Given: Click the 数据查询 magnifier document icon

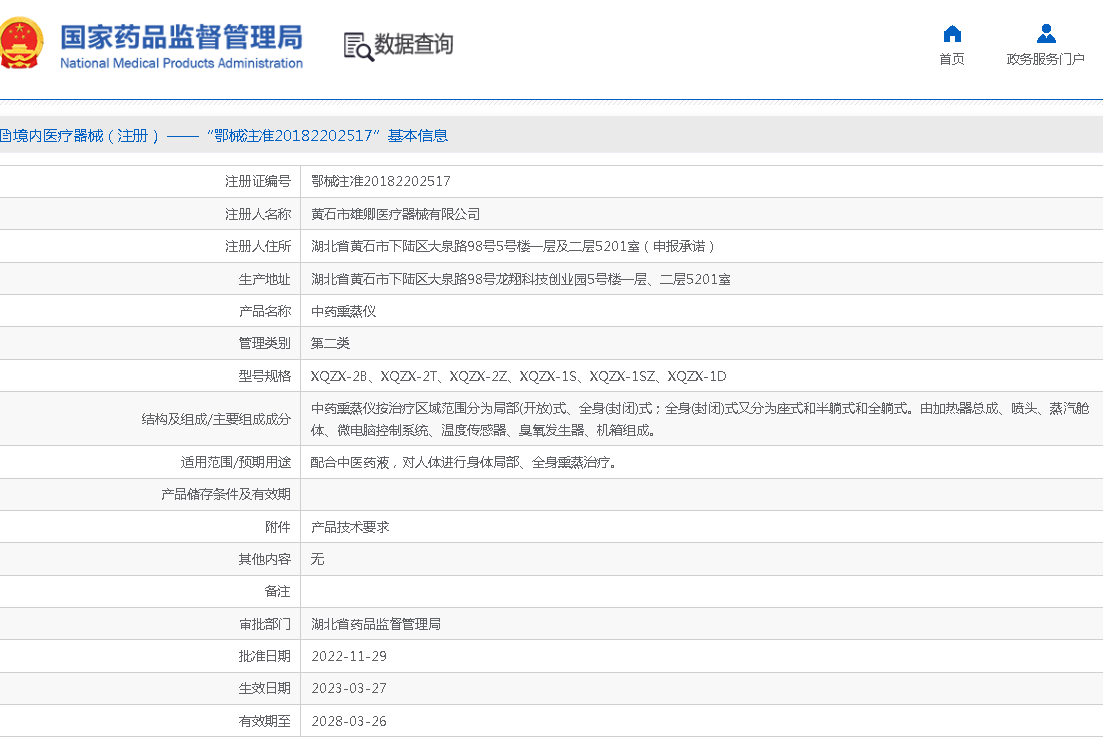Looking at the screenshot, I should [357, 46].
